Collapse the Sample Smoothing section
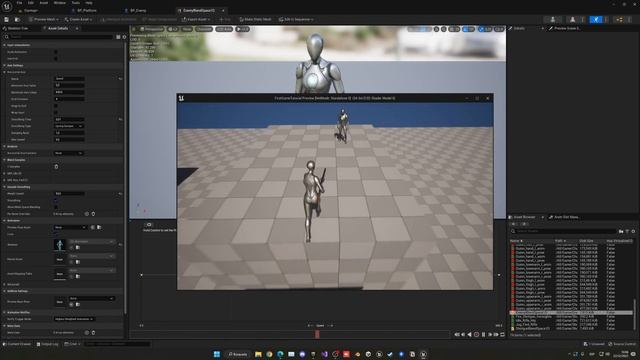 [x=4, y=187]
